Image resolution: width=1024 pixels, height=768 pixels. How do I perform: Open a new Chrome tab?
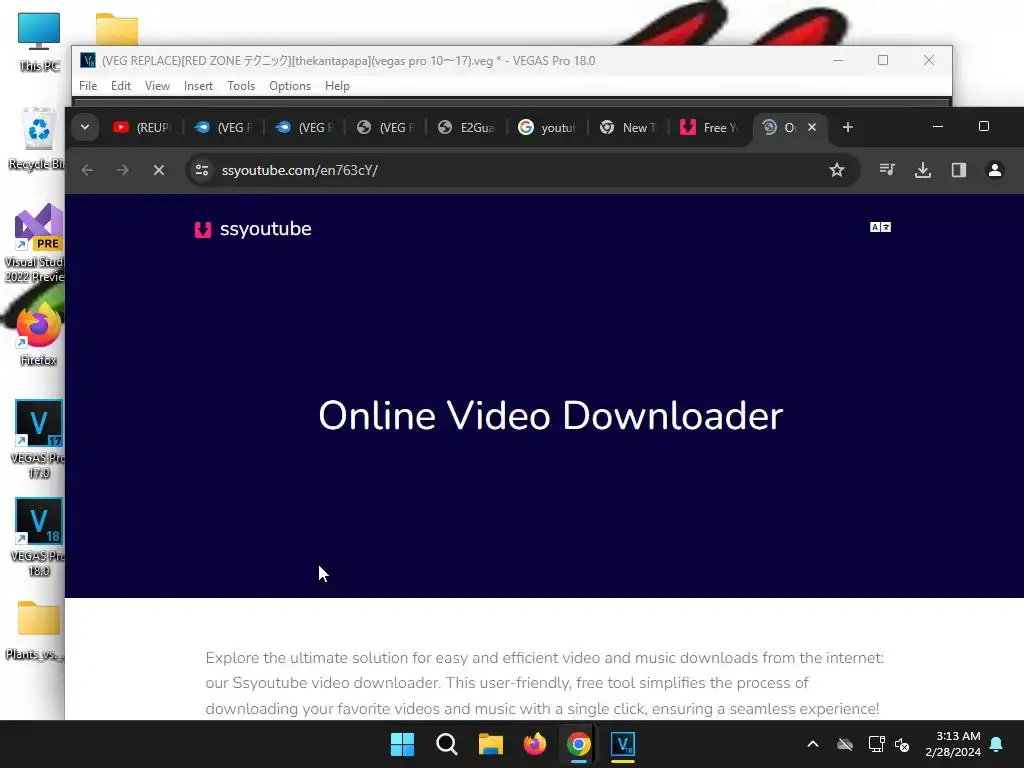(x=848, y=127)
